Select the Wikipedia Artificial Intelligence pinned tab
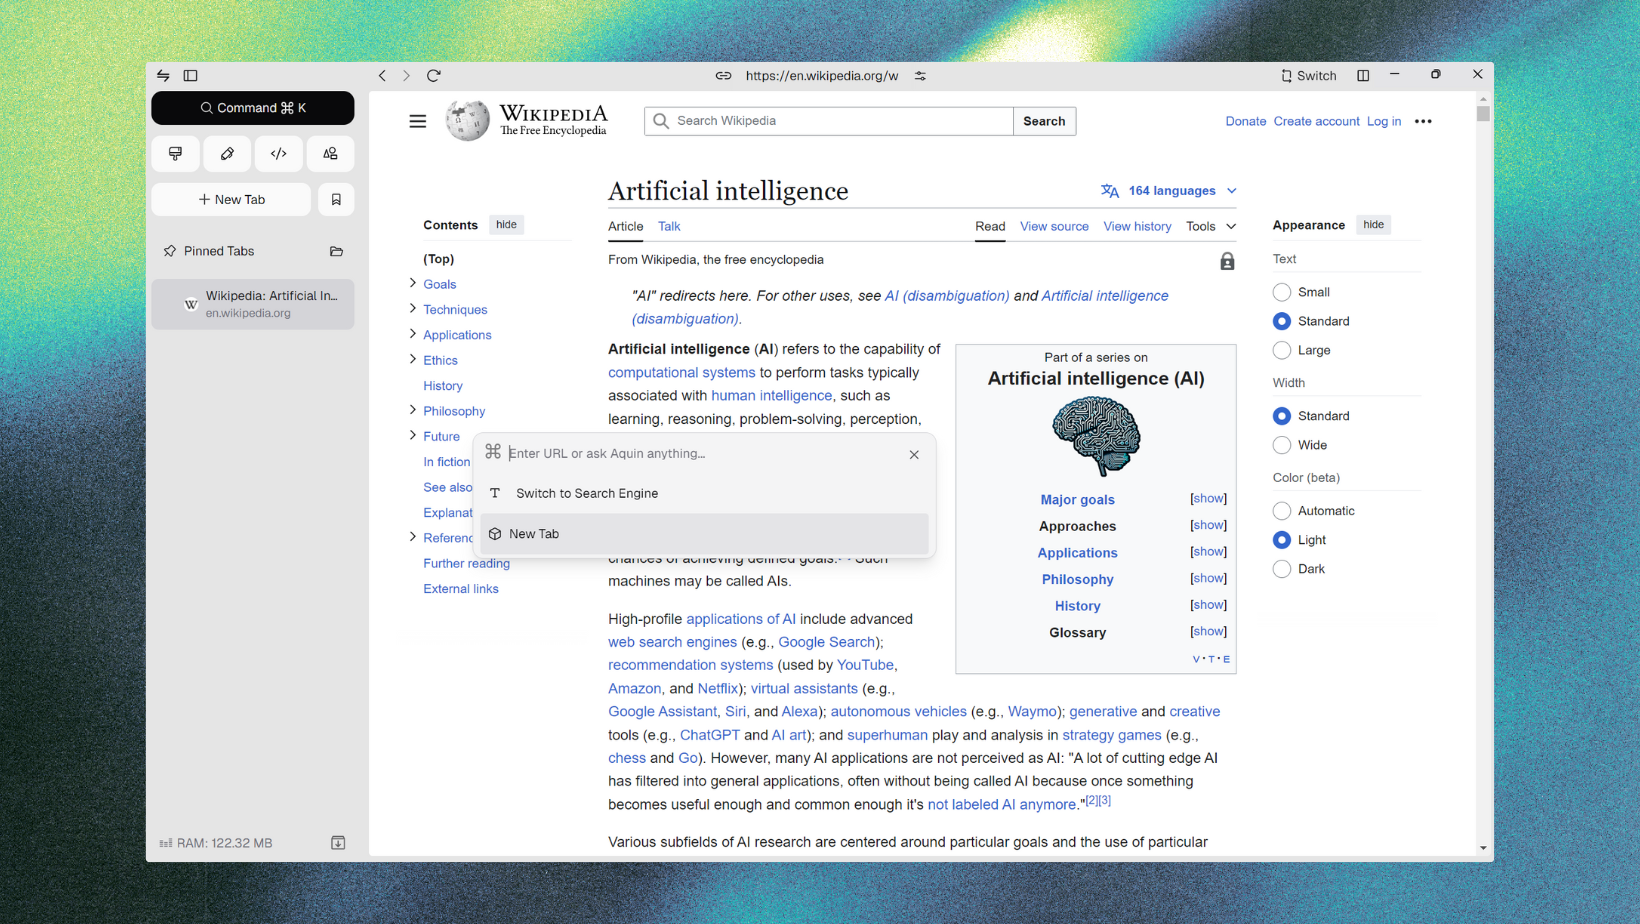This screenshot has width=1640, height=924. tap(253, 304)
